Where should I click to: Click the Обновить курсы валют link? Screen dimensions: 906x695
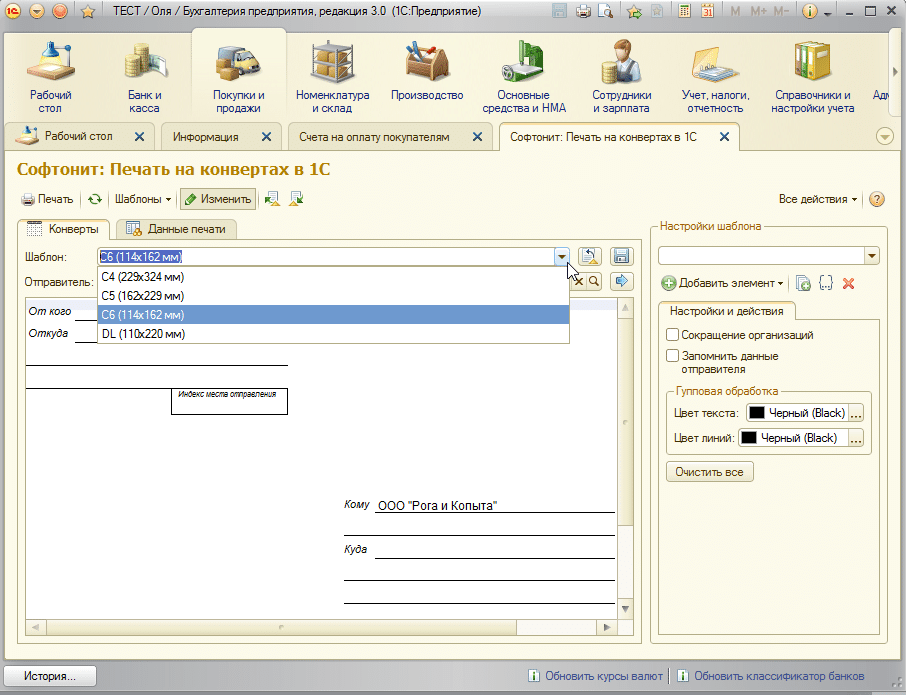(603, 676)
